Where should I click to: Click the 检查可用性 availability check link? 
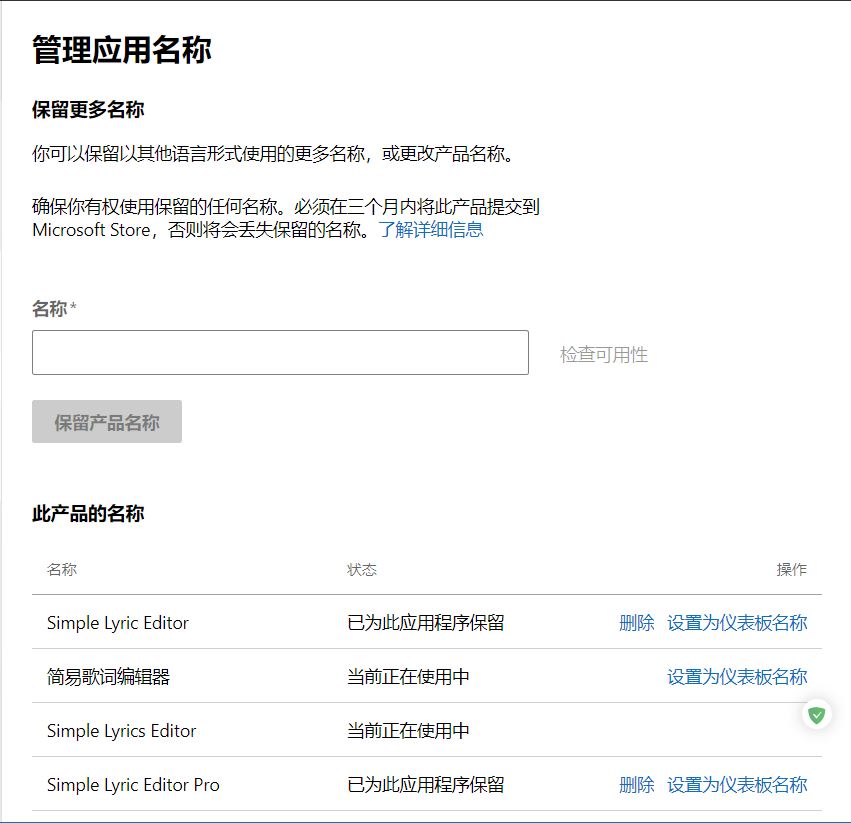[x=603, y=352]
